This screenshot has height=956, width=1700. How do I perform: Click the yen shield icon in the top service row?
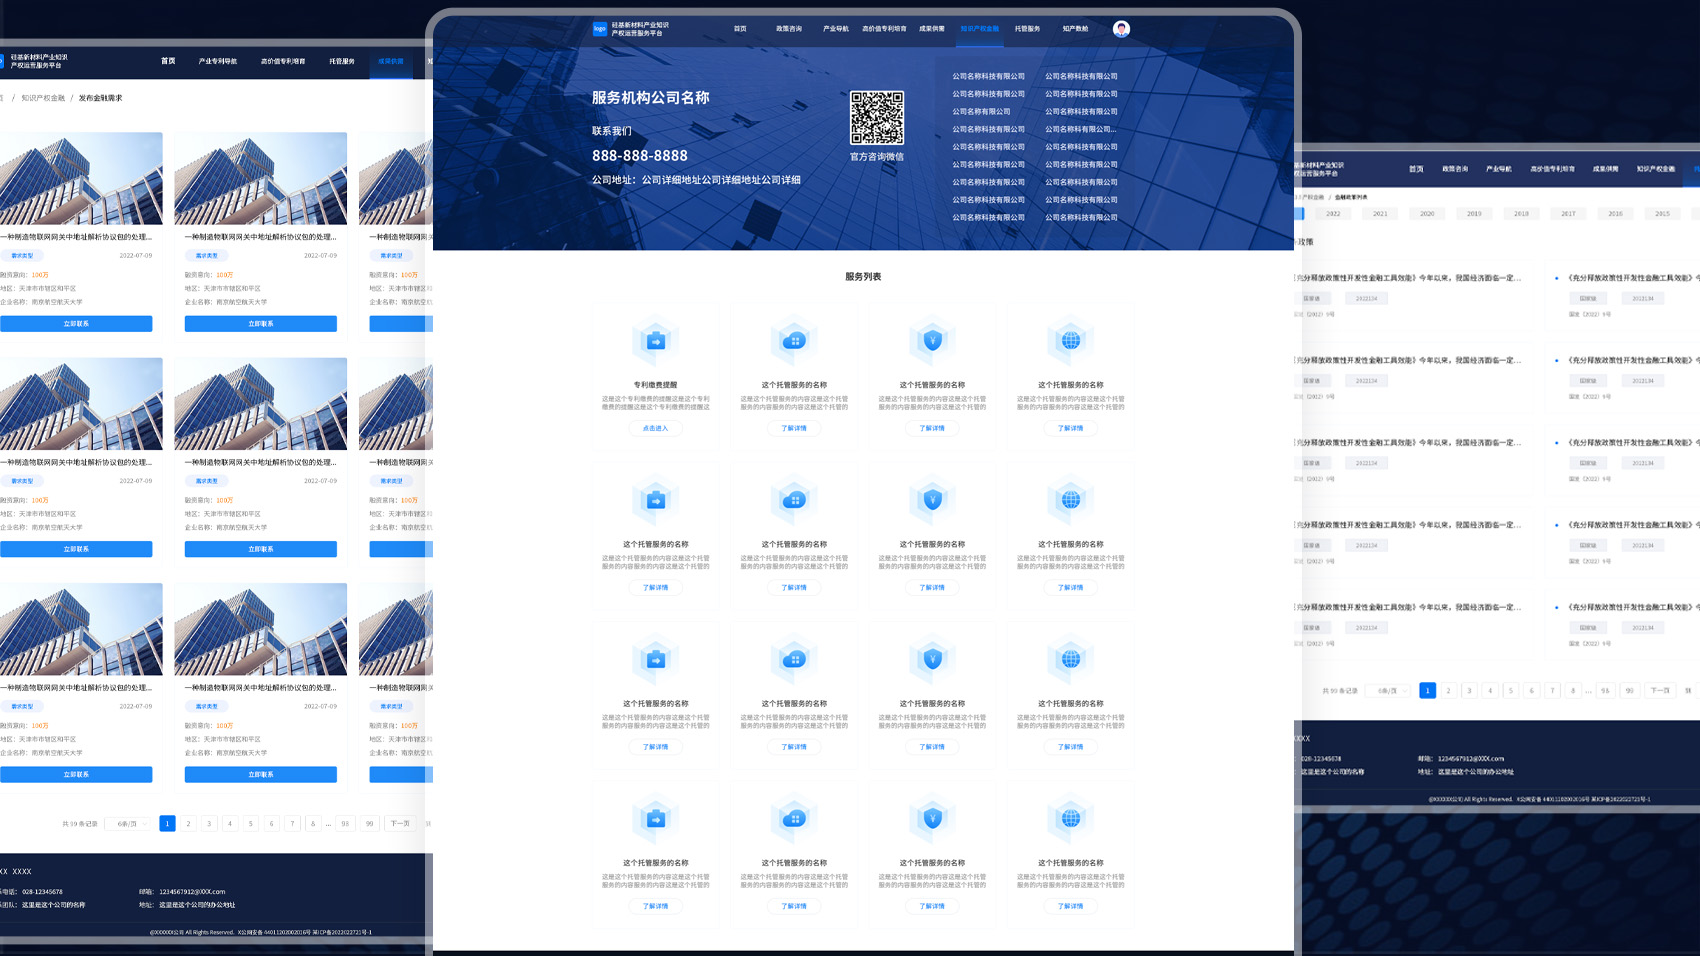coord(932,342)
